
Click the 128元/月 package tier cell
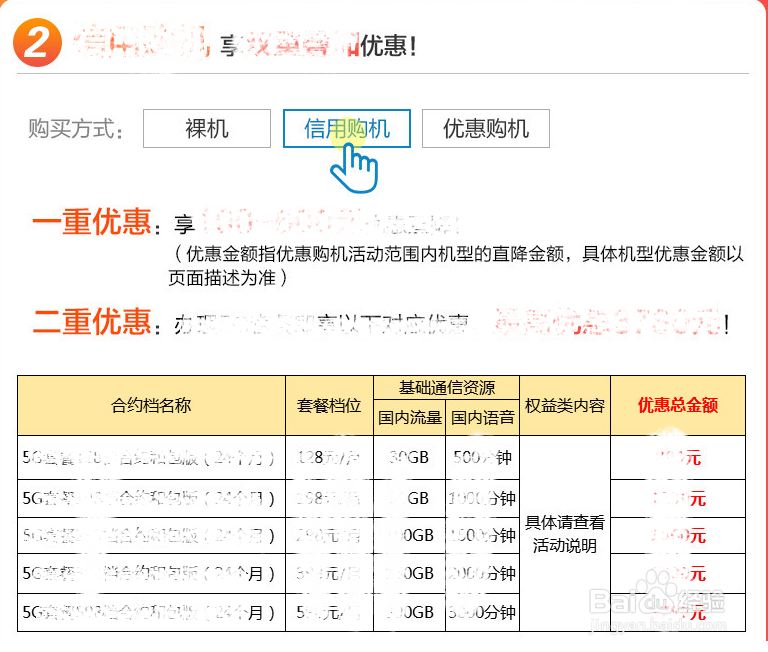coord(329,458)
